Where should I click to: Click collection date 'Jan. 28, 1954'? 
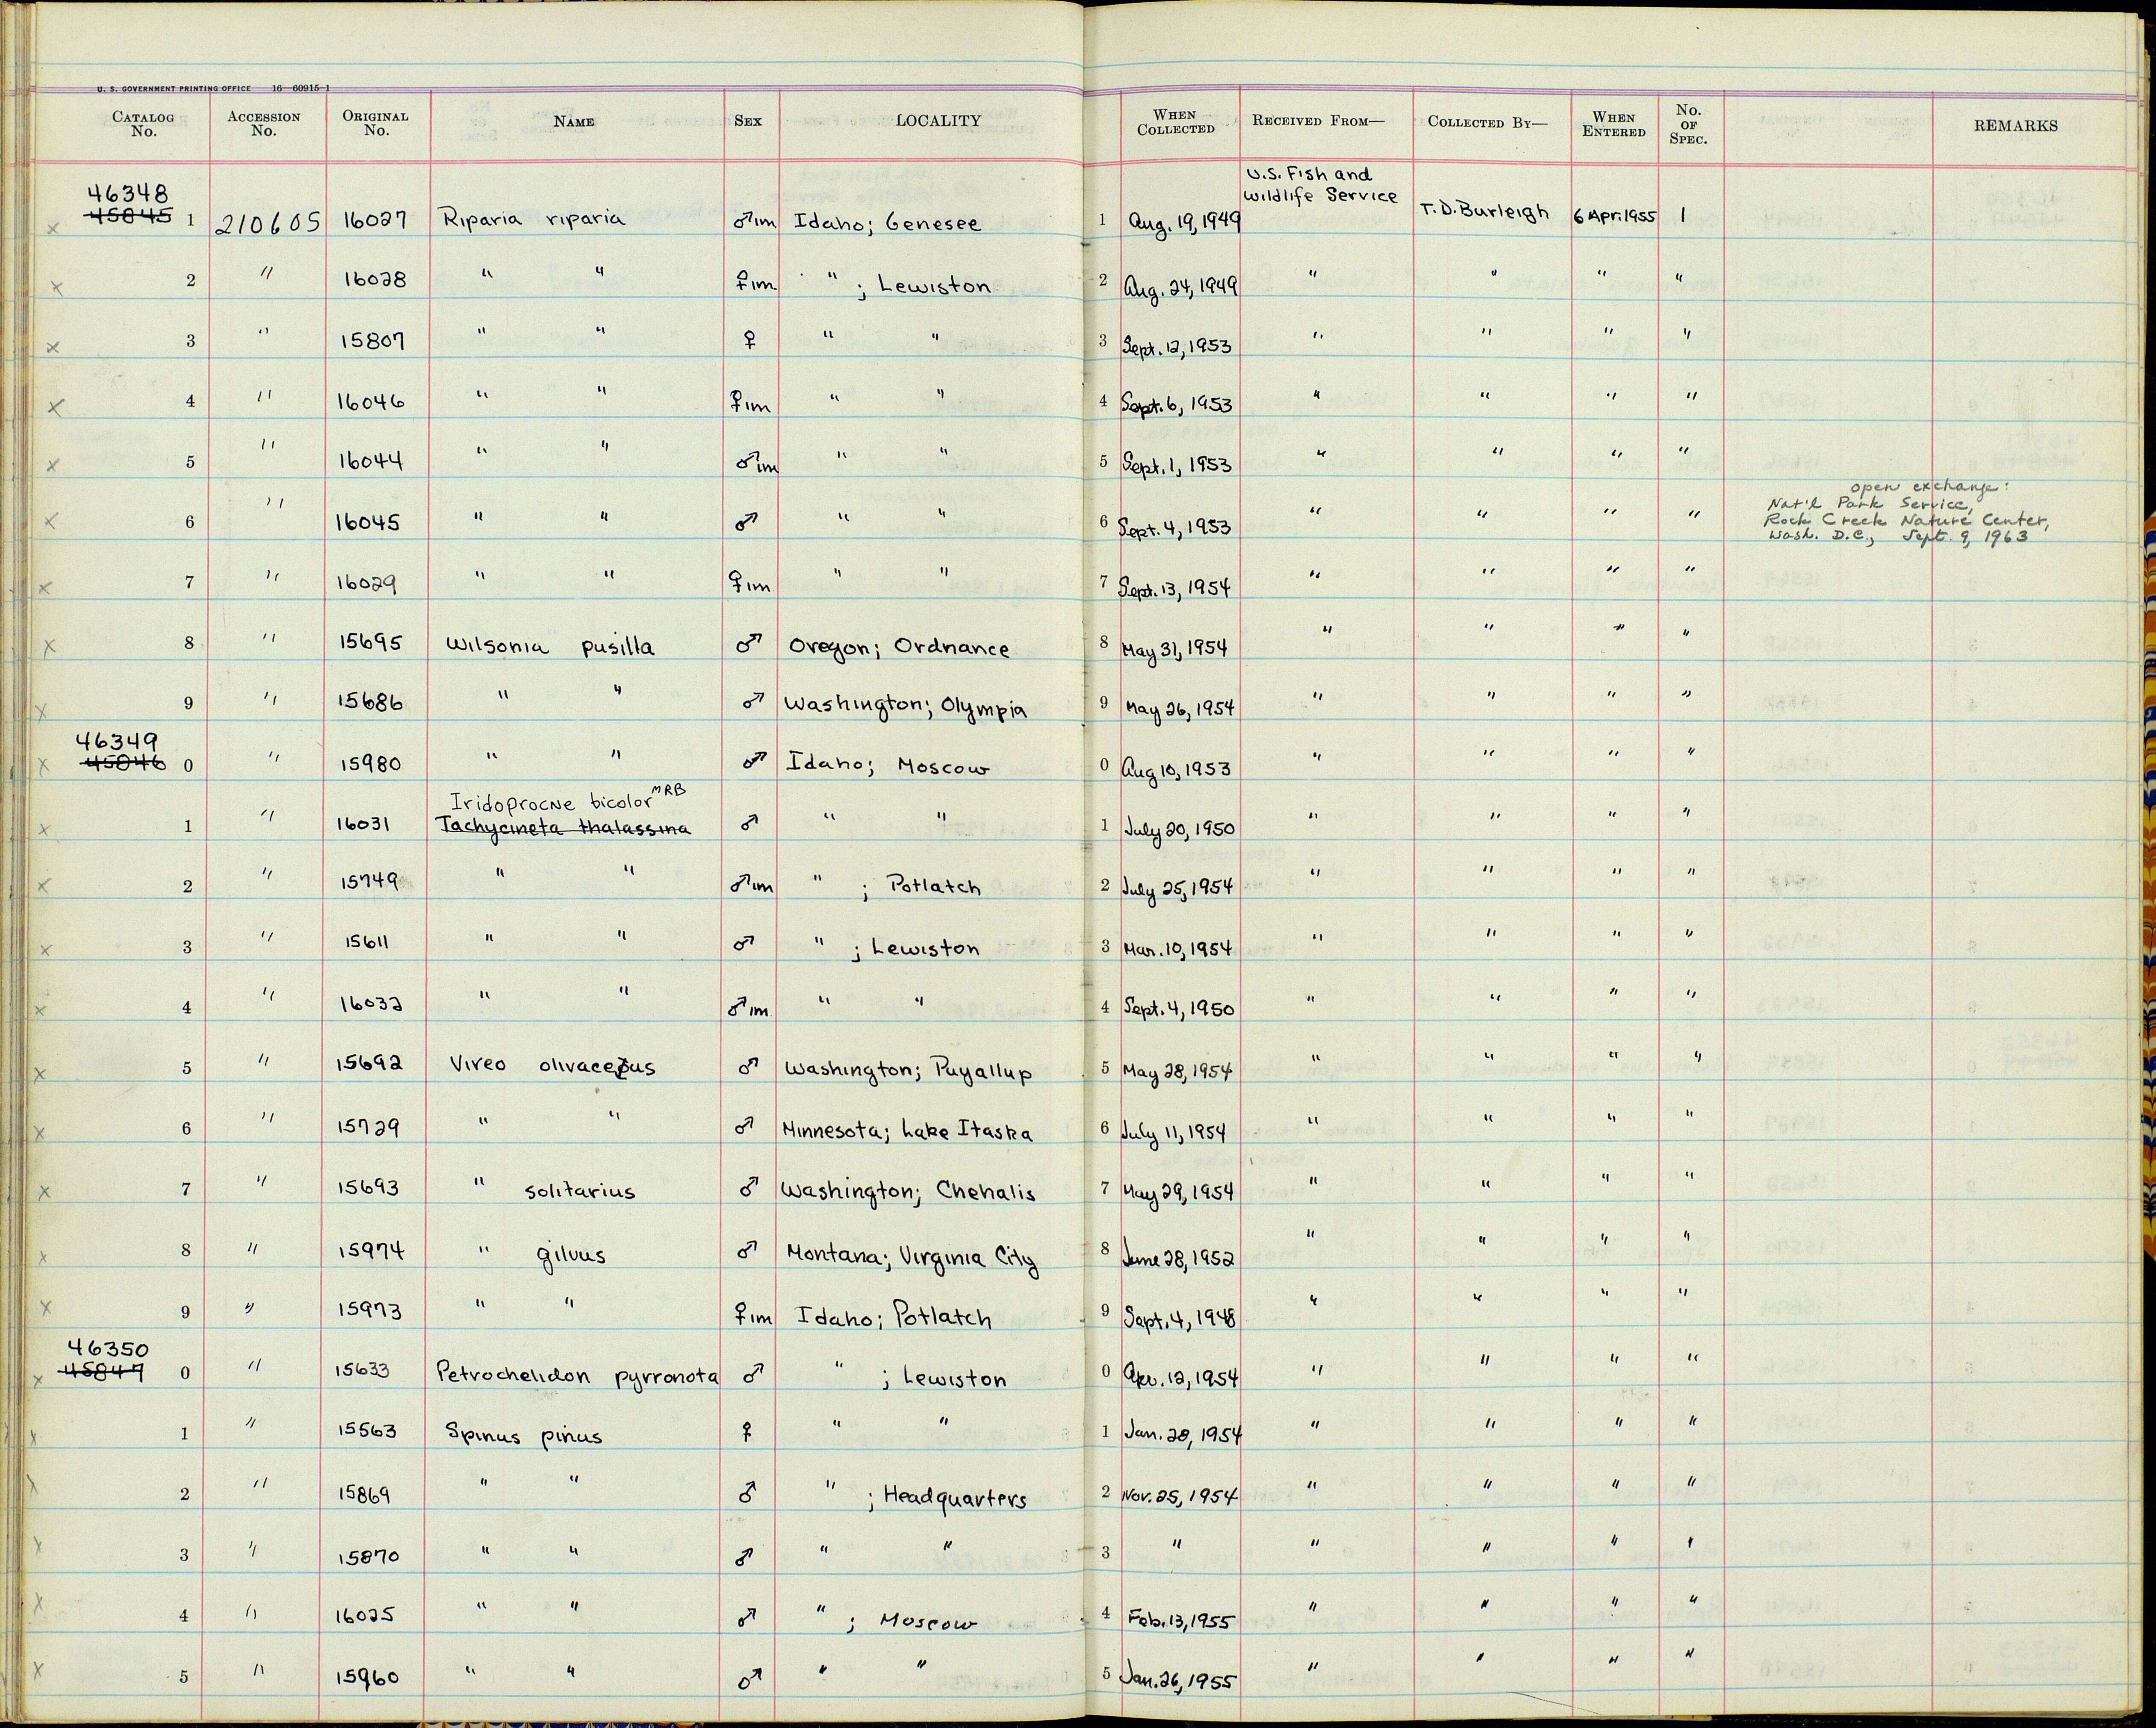point(1182,1435)
